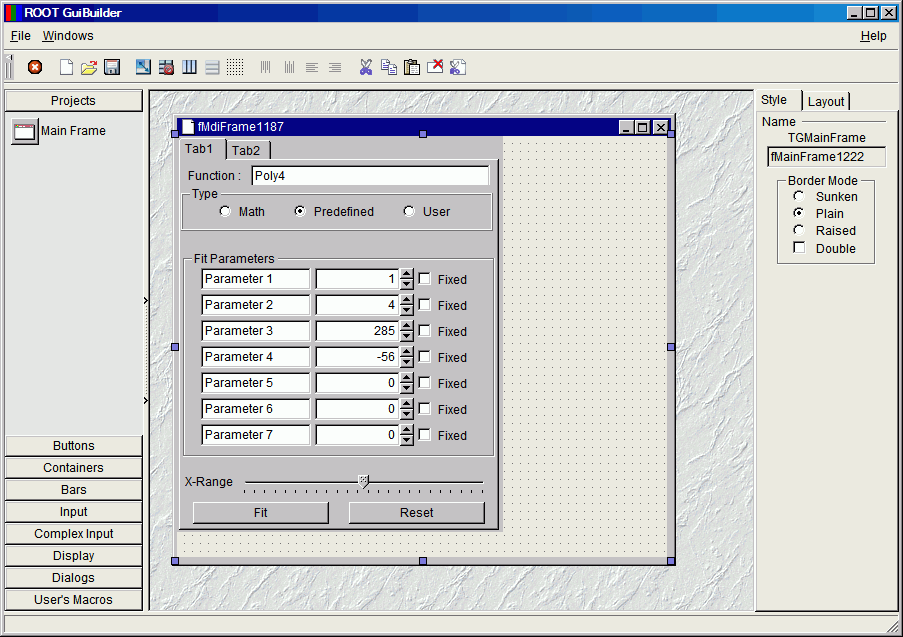Click the vertical columns layout icon

click(x=190, y=67)
